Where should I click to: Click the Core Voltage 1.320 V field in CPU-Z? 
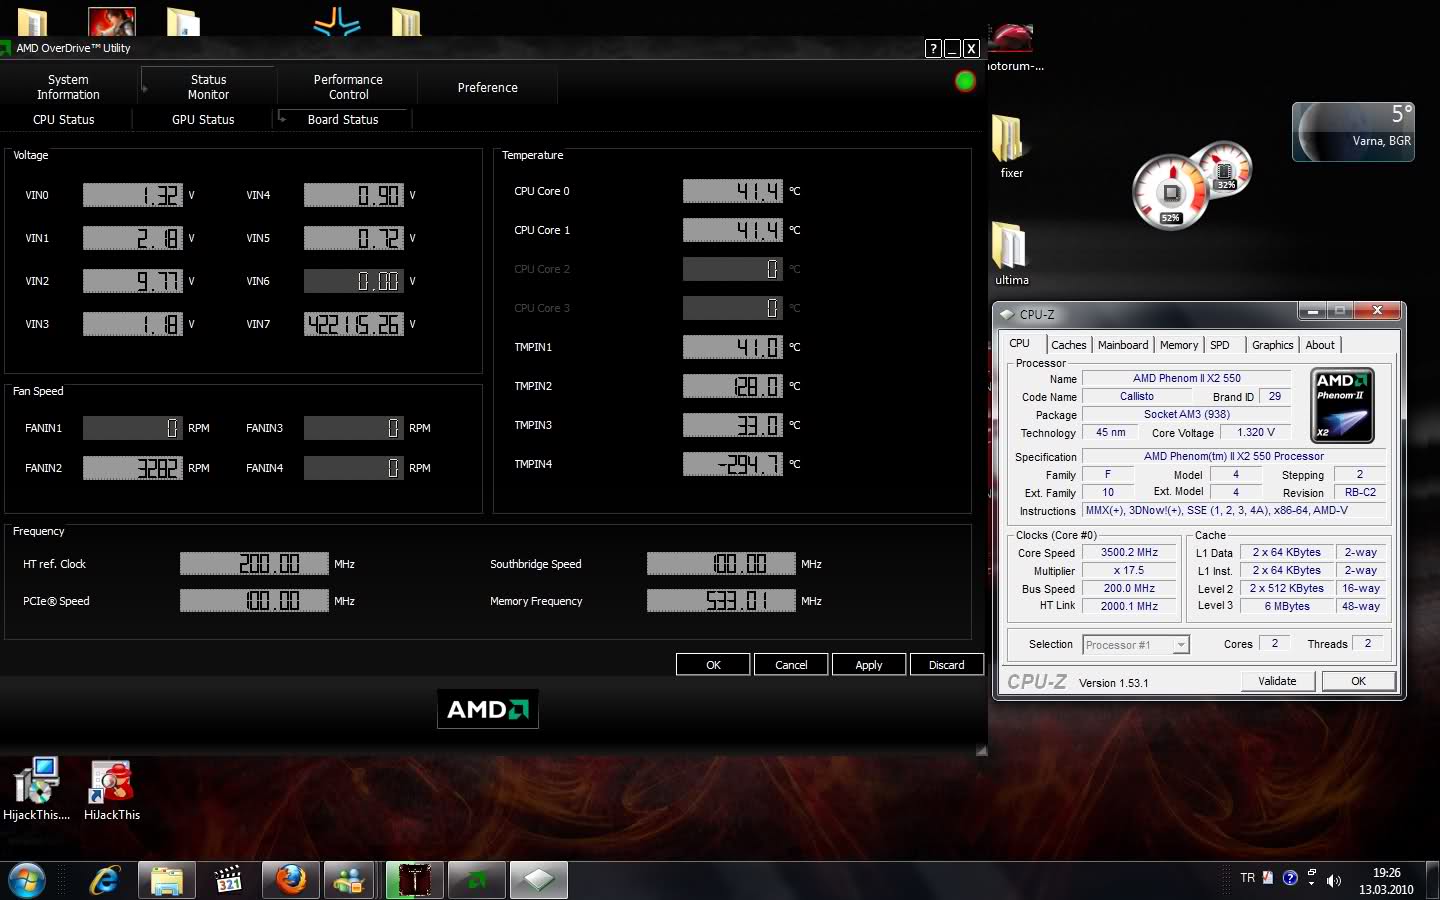click(1256, 433)
